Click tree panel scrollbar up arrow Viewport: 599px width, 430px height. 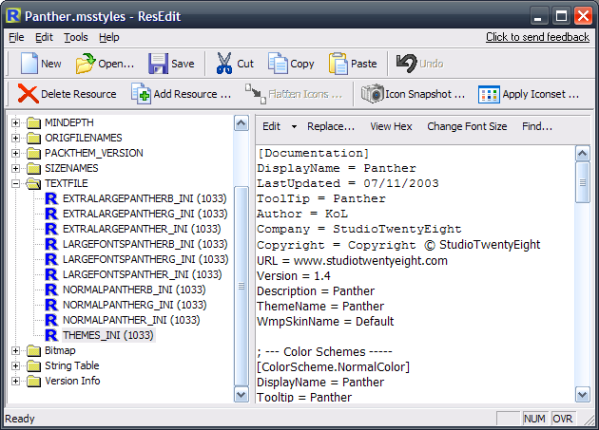(x=241, y=123)
